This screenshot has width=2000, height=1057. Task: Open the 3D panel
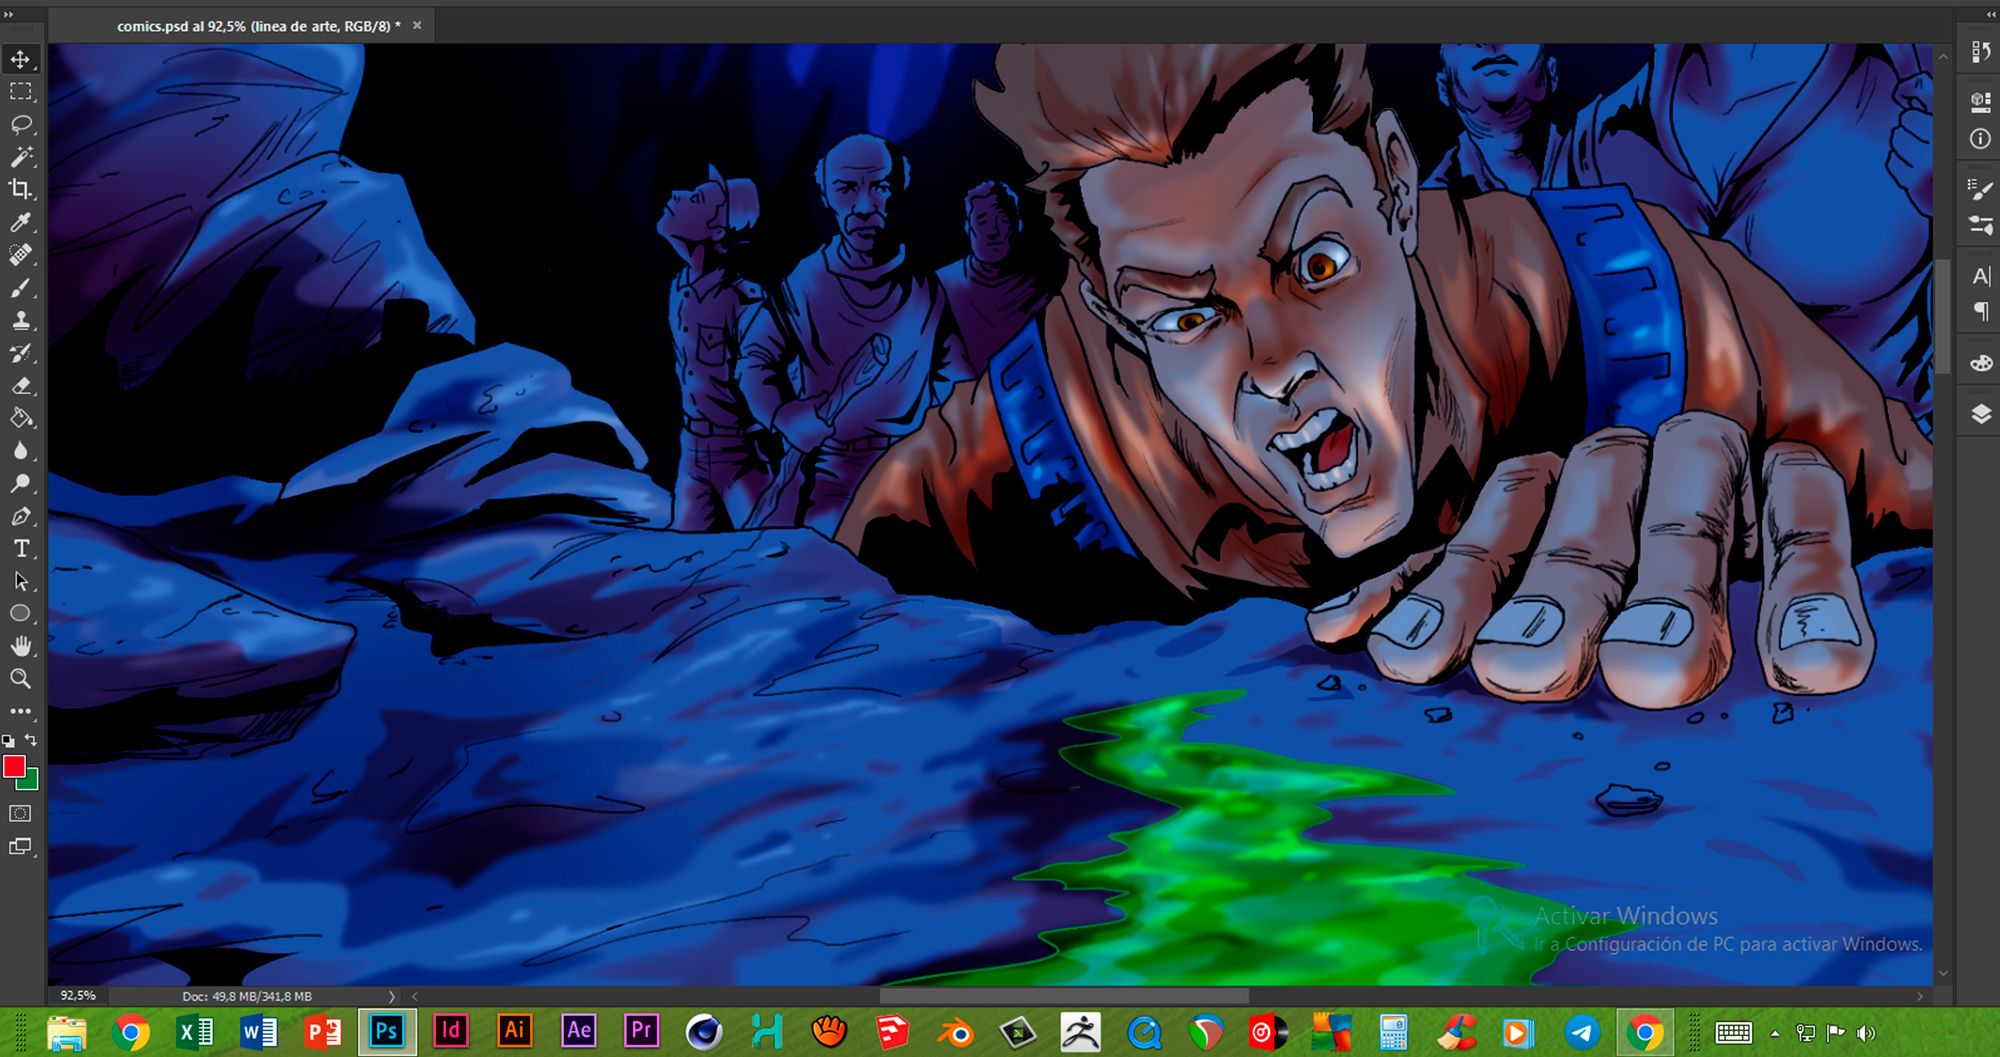pyautogui.click(x=1980, y=102)
